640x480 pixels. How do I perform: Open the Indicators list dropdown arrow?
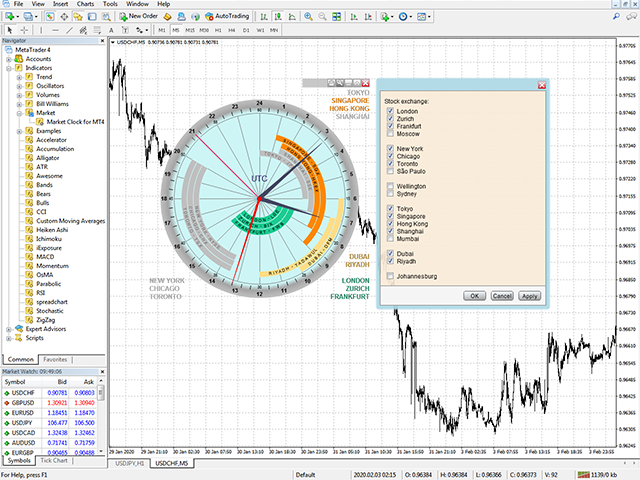392,17
